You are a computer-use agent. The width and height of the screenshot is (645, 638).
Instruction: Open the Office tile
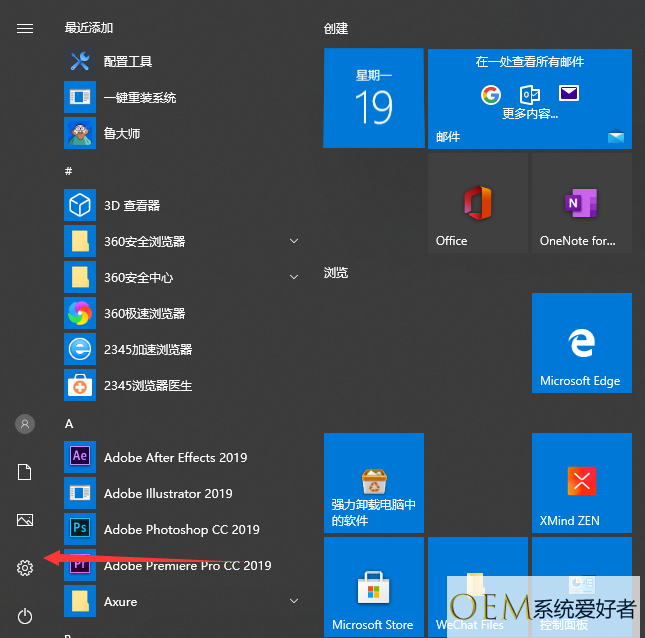(478, 203)
